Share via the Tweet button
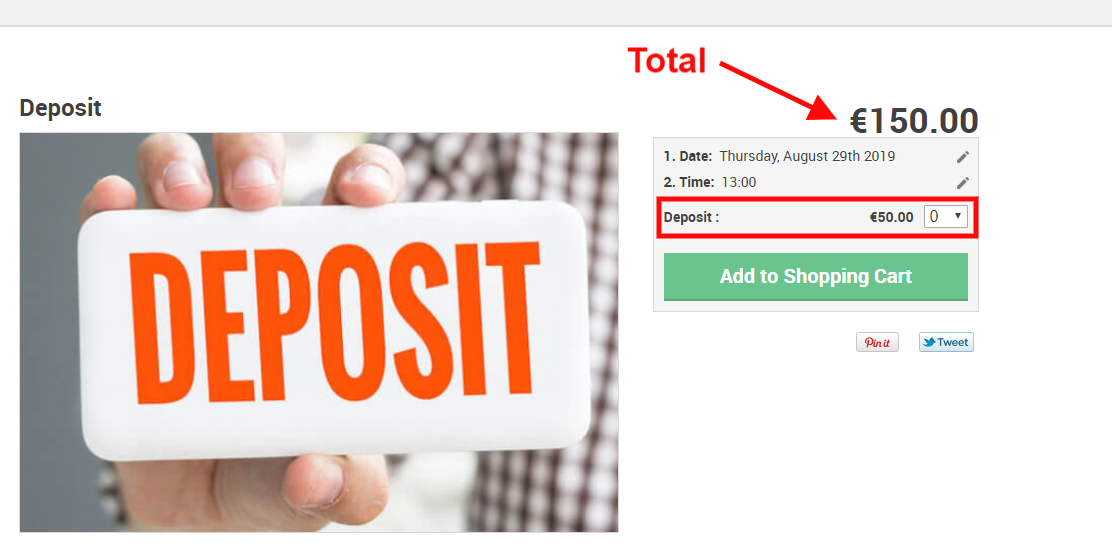This screenshot has width=1112, height=547. pyautogui.click(x=946, y=342)
